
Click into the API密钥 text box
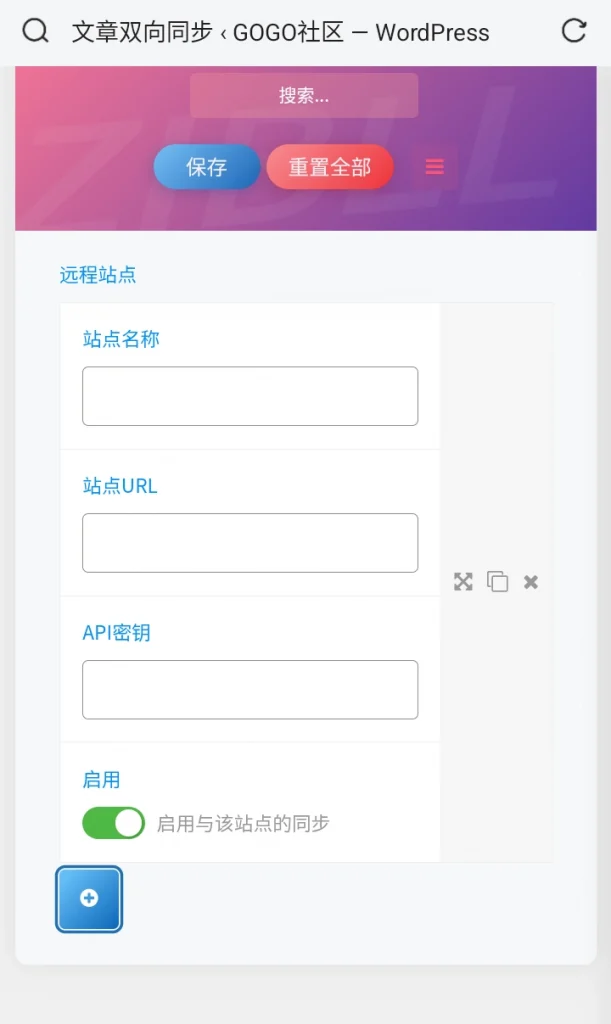(250, 690)
